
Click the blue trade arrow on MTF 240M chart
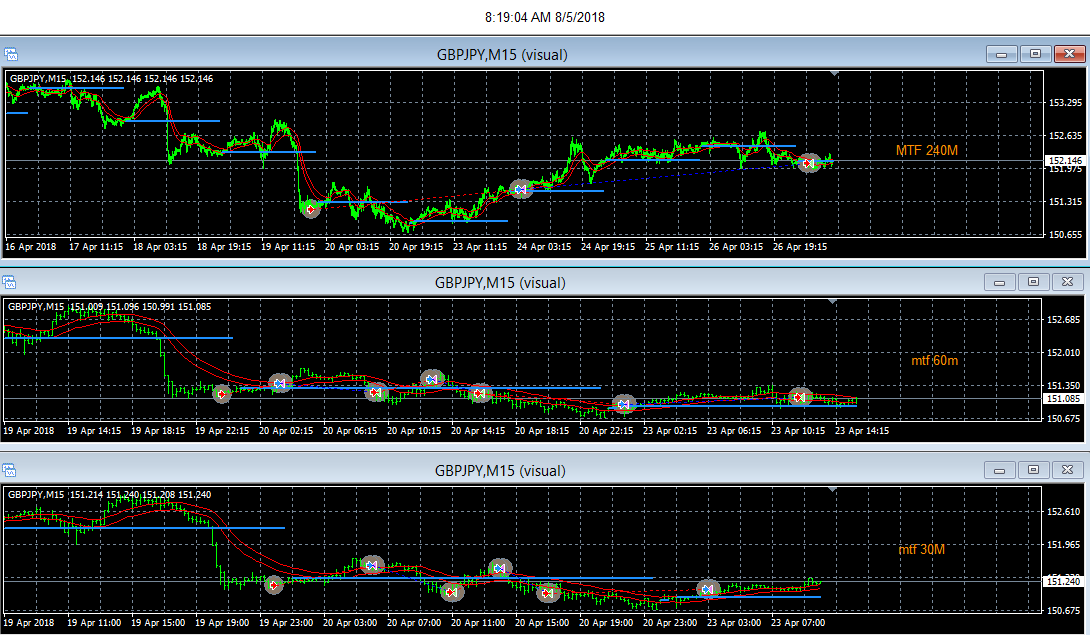[521, 189]
